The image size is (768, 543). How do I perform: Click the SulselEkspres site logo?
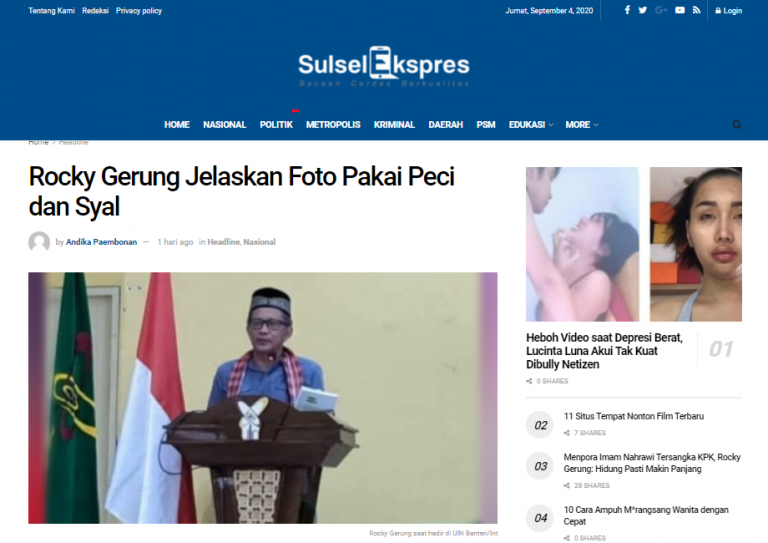coord(384,67)
